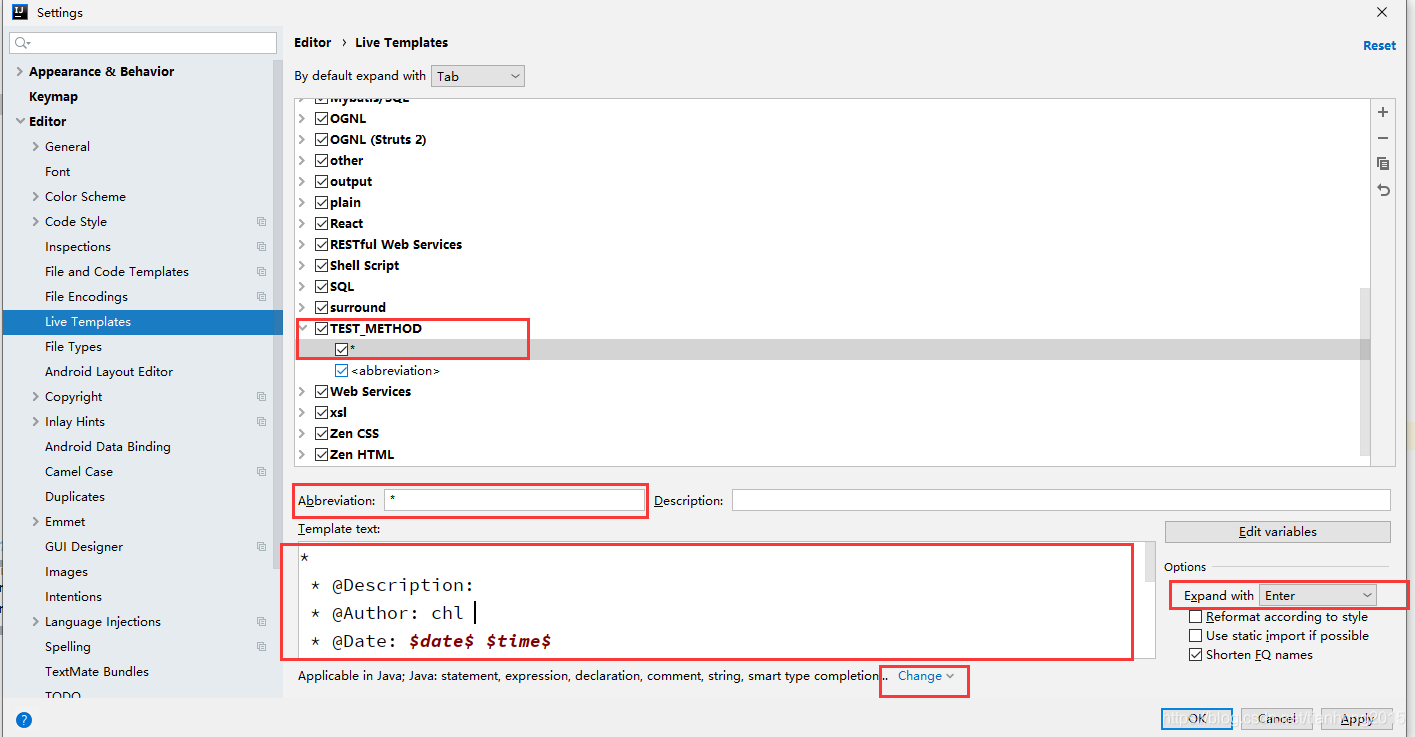Screen dimensions: 1415x737
Task: Select the RESTful Web Services group row
Action: point(832,244)
